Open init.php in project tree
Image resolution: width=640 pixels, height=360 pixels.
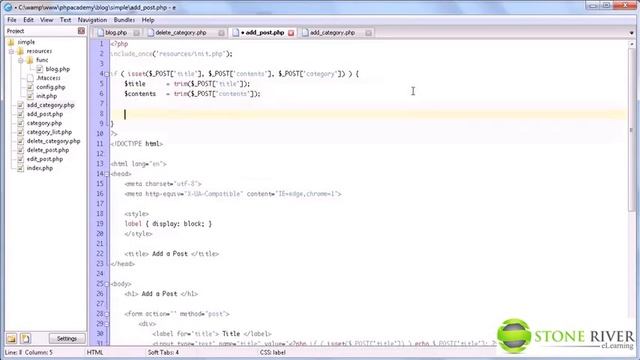pyautogui.click(x=47, y=96)
